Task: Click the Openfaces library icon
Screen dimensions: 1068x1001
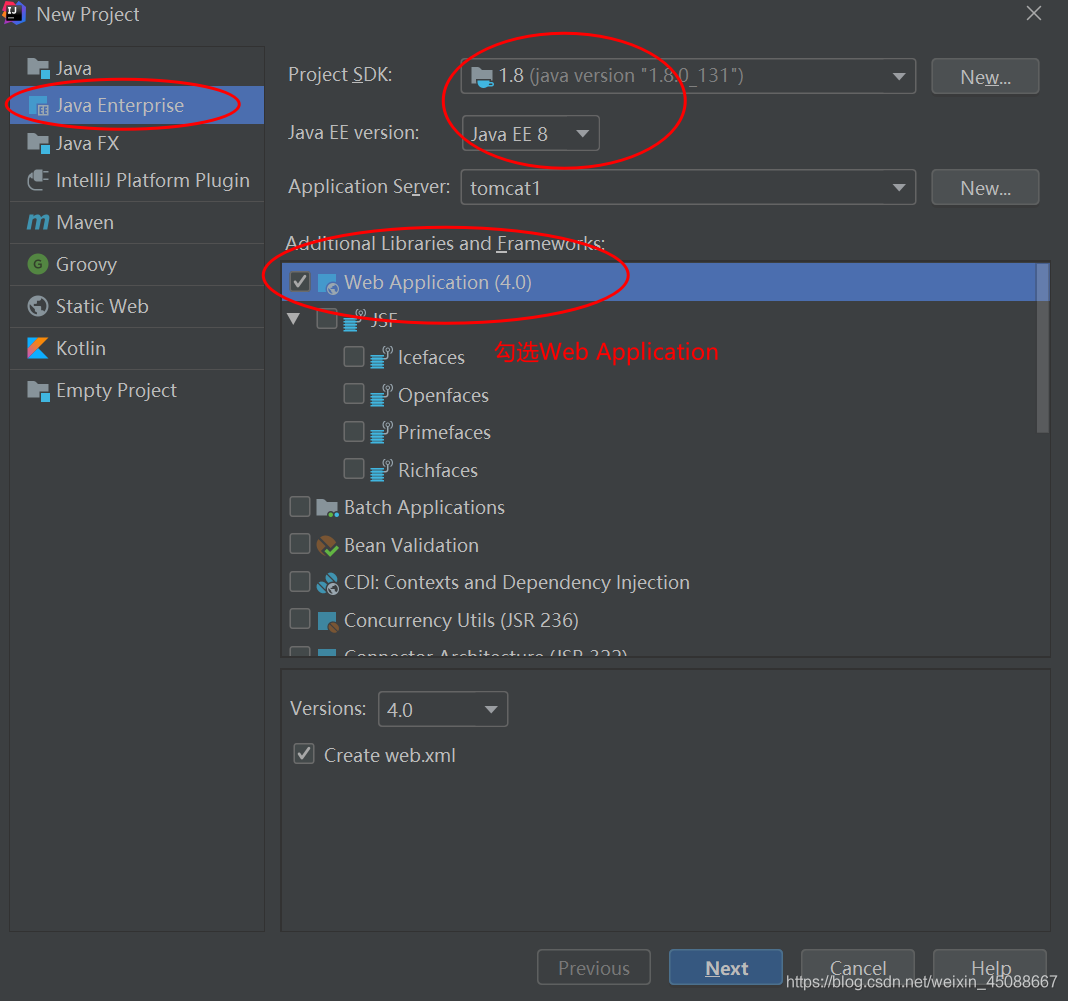Action: click(381, 395)
